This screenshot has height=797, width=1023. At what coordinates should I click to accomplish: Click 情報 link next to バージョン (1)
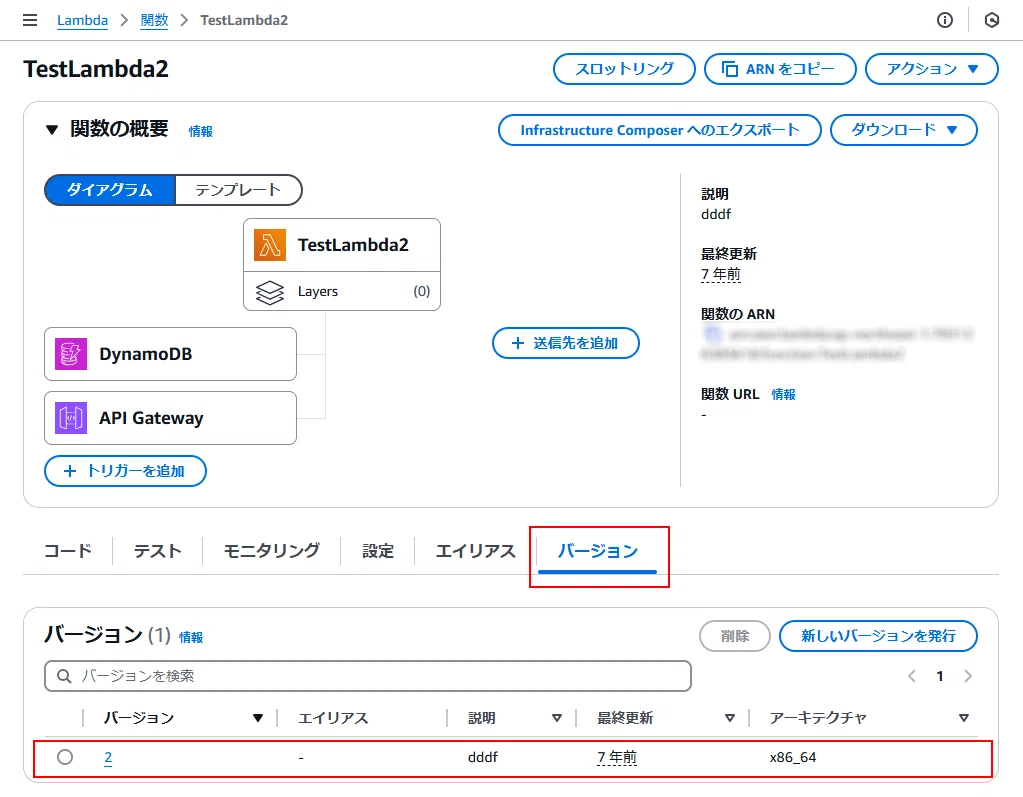coord(191,637)
